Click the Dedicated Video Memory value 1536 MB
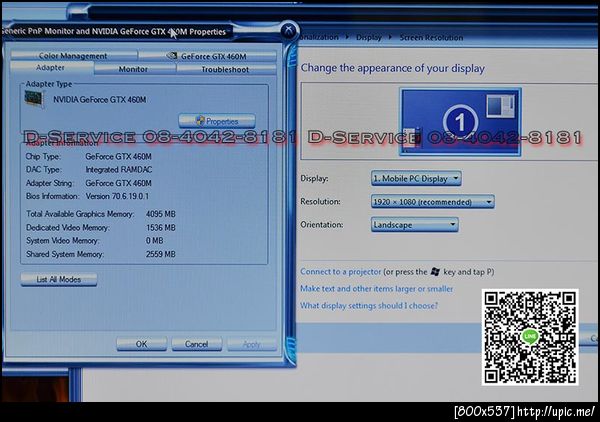Image resolution: width=600 pixels, height=422 pixels. click(161, 228)
